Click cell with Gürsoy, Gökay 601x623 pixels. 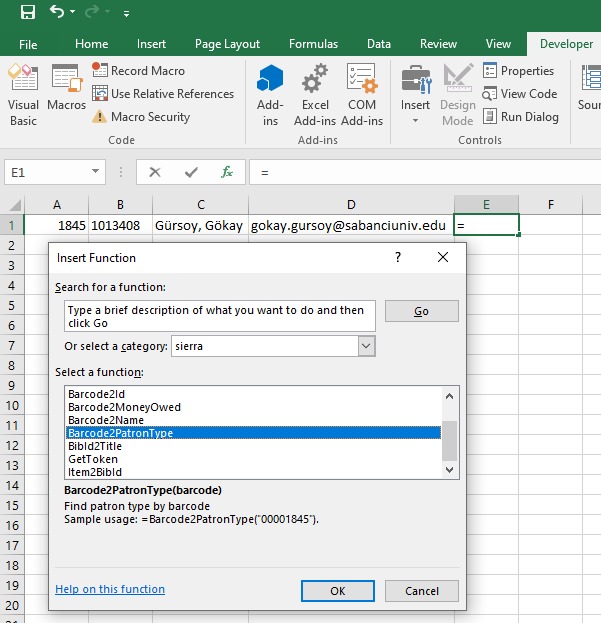click(201, 225)
